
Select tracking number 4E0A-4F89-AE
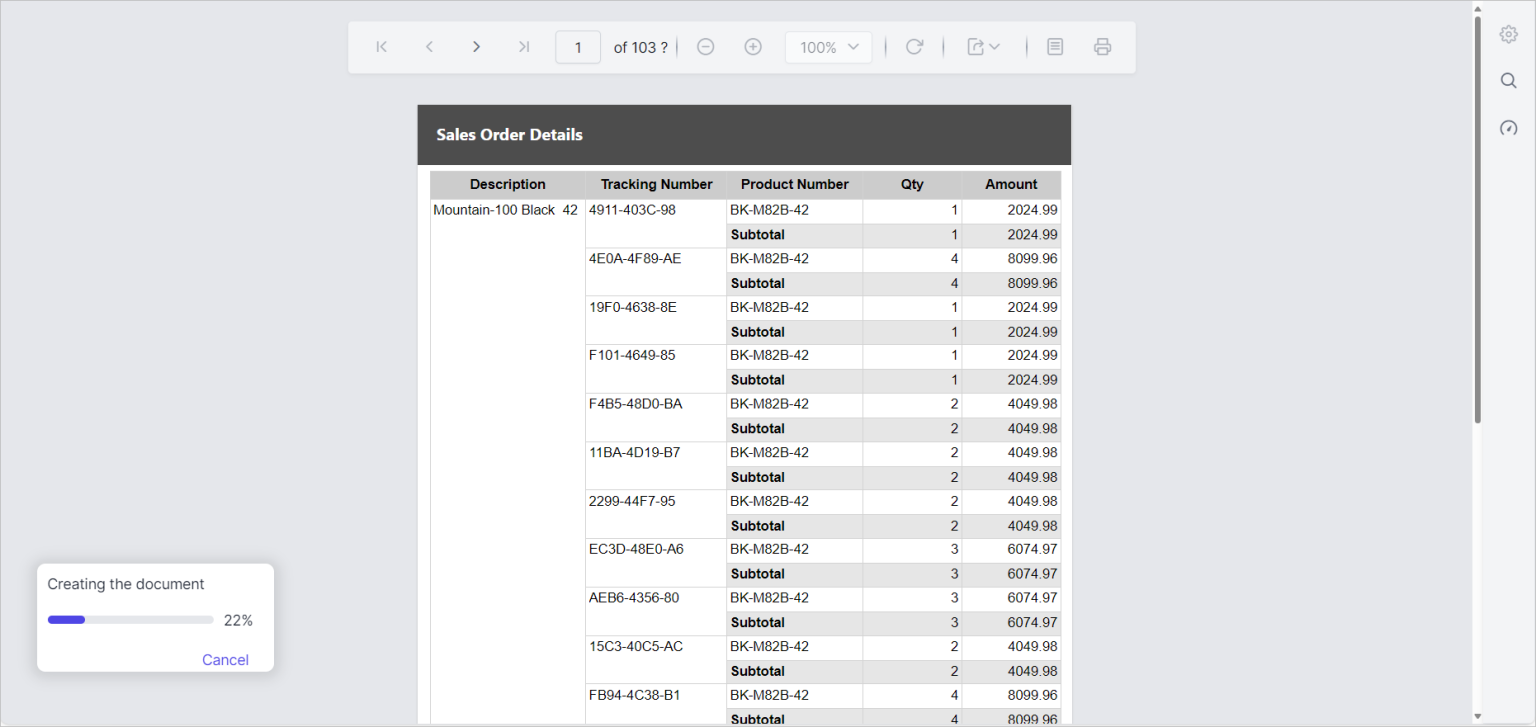635,258
